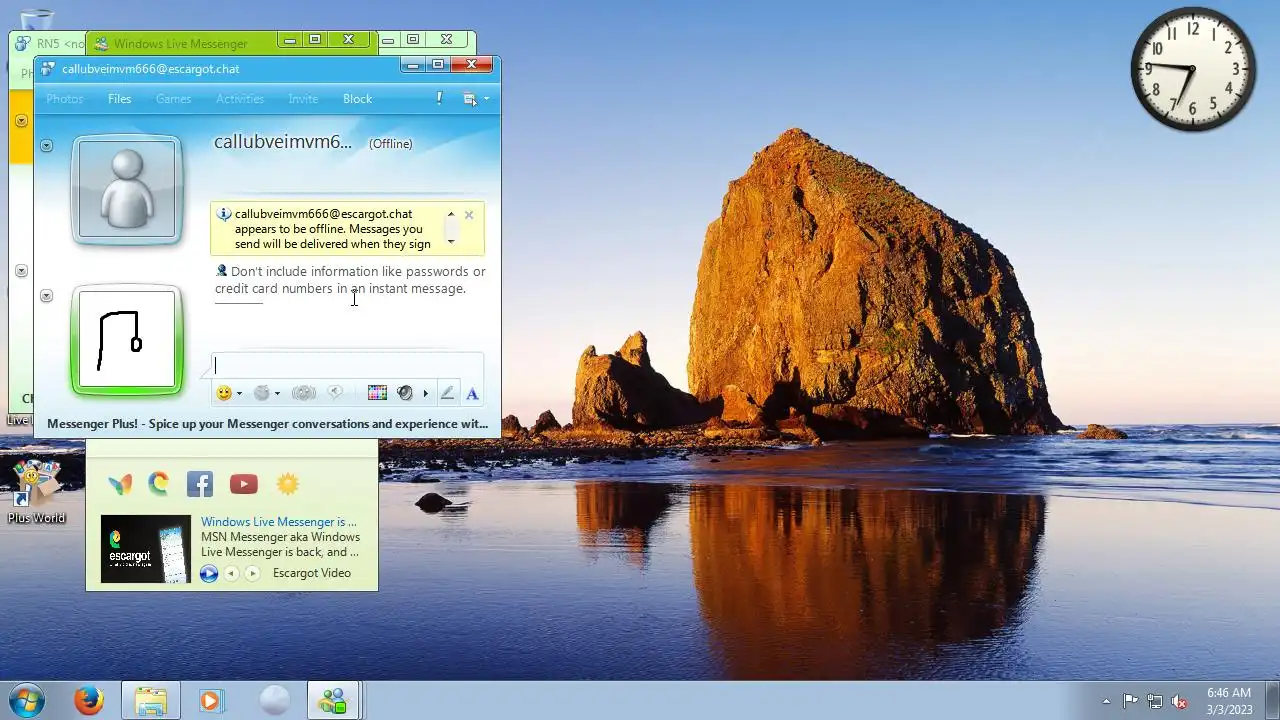The height and width of the screenshot is (720, 1280).
Task: Open the Activities menu item
Action: click(x=240, y=98)
